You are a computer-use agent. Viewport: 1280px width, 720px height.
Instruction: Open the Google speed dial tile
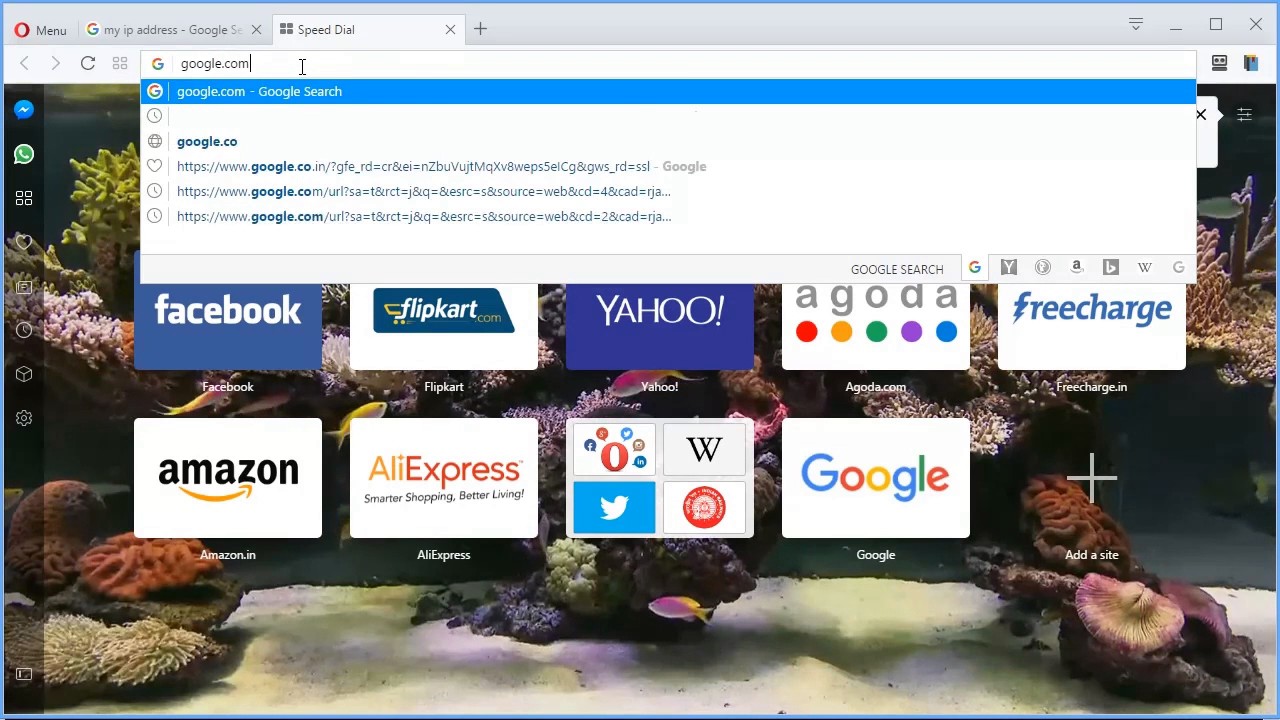pos(876,478)
